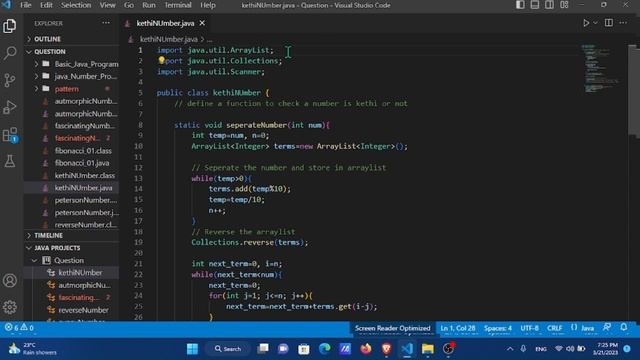Click the taskbar Search box
This screenshot has height=360, width=640.
coord(228,349)
